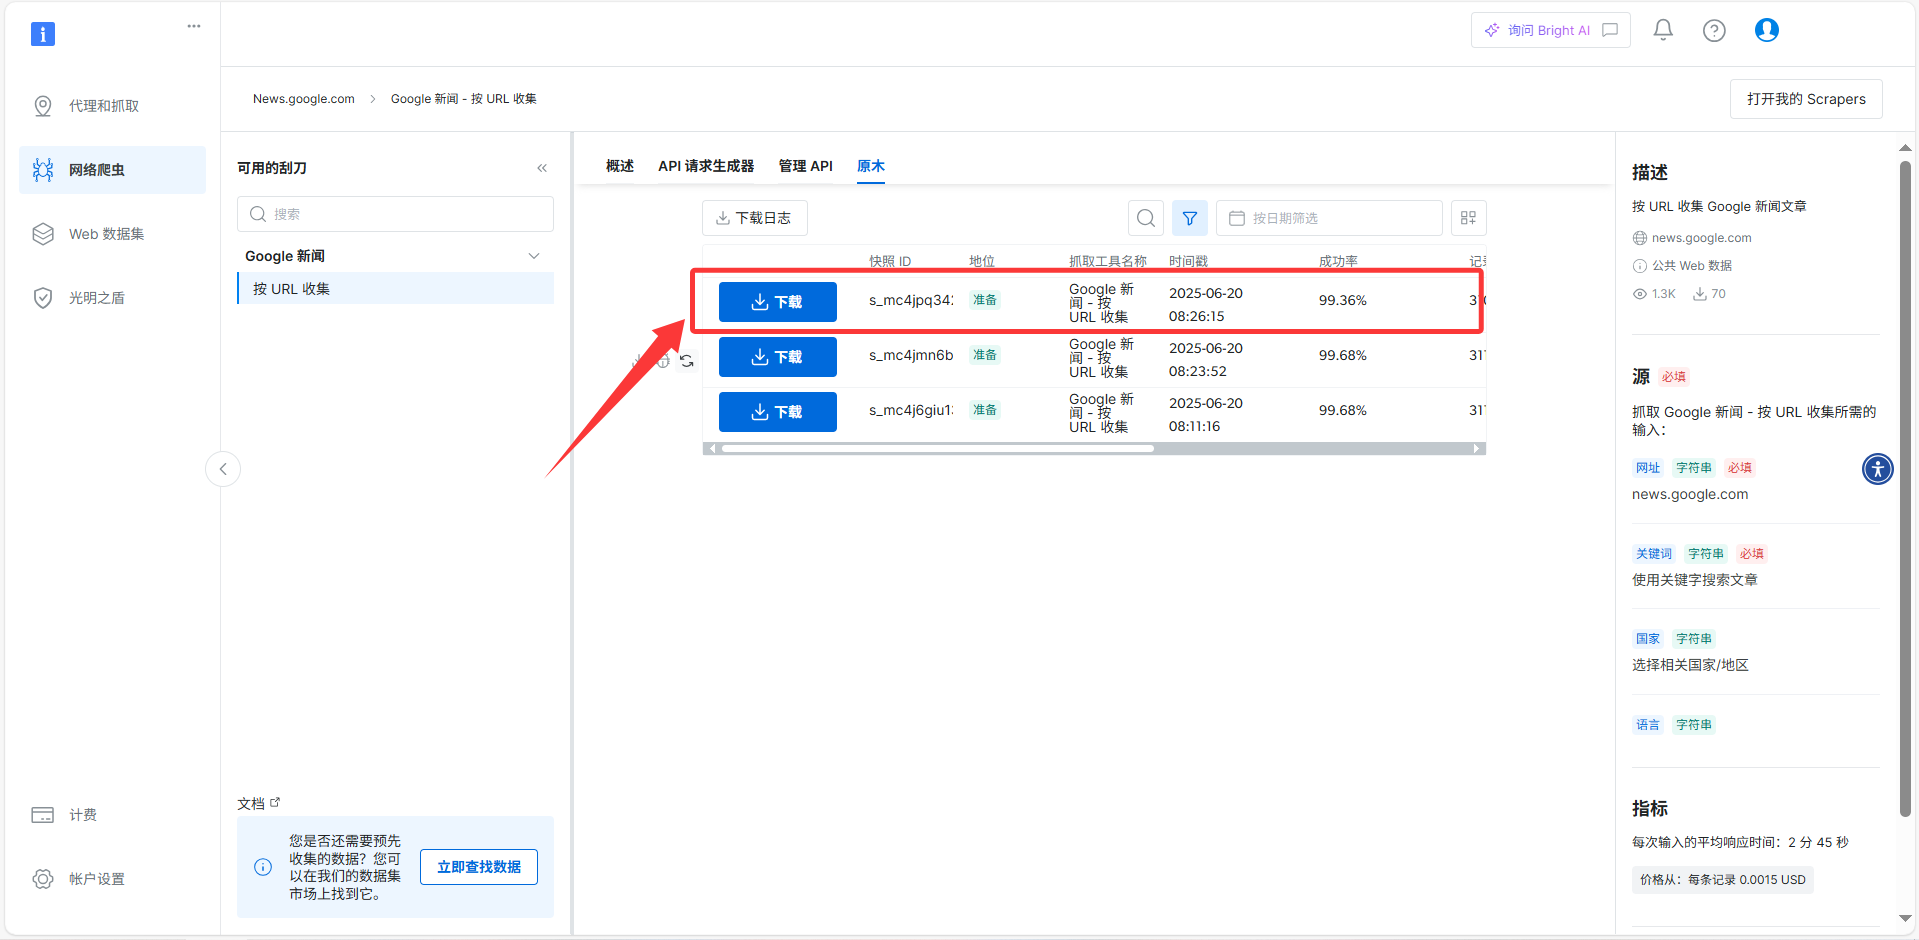Click the 询问 Bright AI button
The image size is (1919, 940).
coord(1550,30)
